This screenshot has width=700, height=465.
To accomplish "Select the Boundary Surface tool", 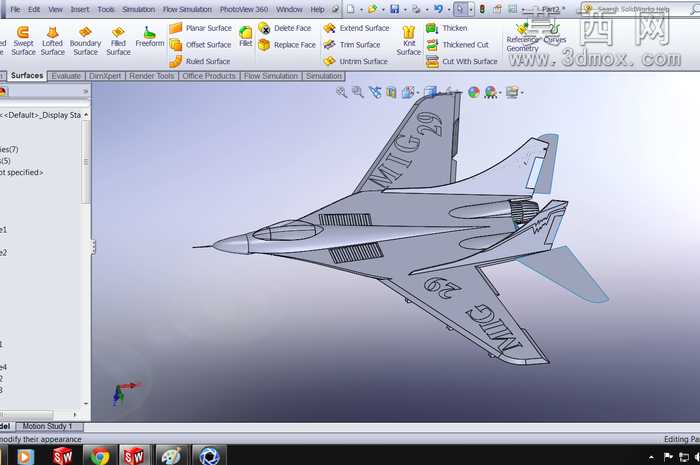I will [x=85, y=41].
